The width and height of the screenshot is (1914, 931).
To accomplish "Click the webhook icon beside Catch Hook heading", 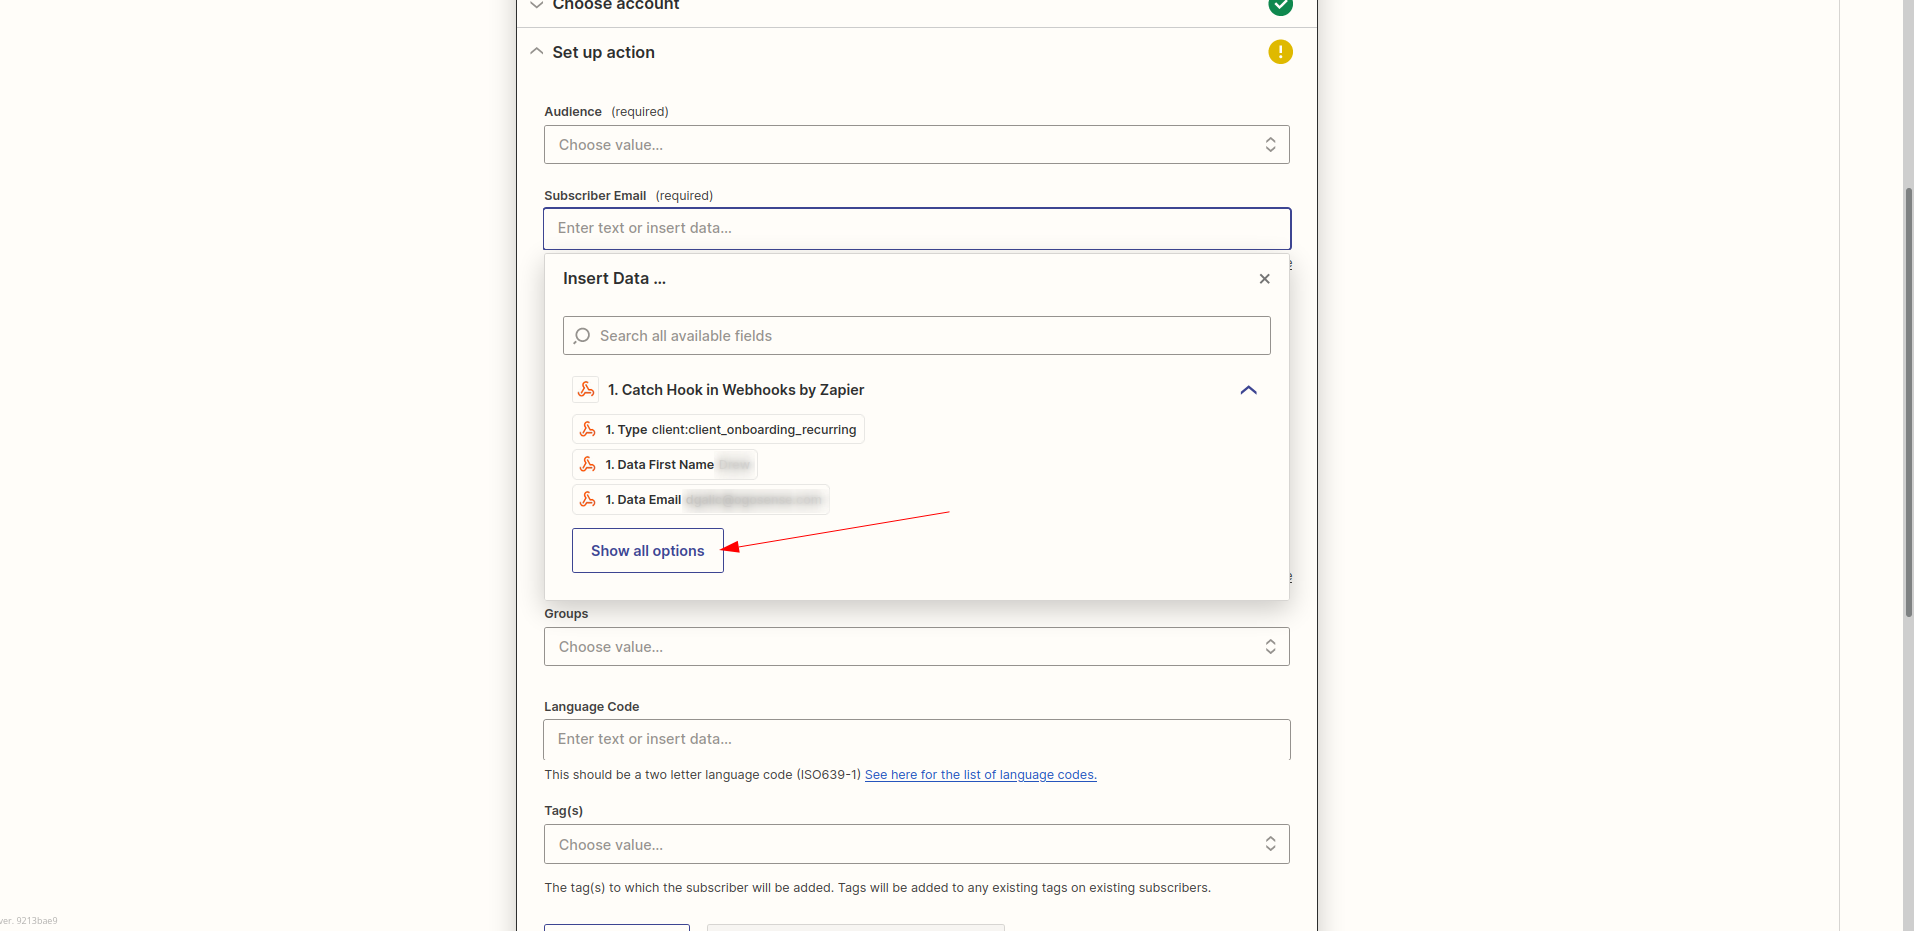I will click(585, 389).
